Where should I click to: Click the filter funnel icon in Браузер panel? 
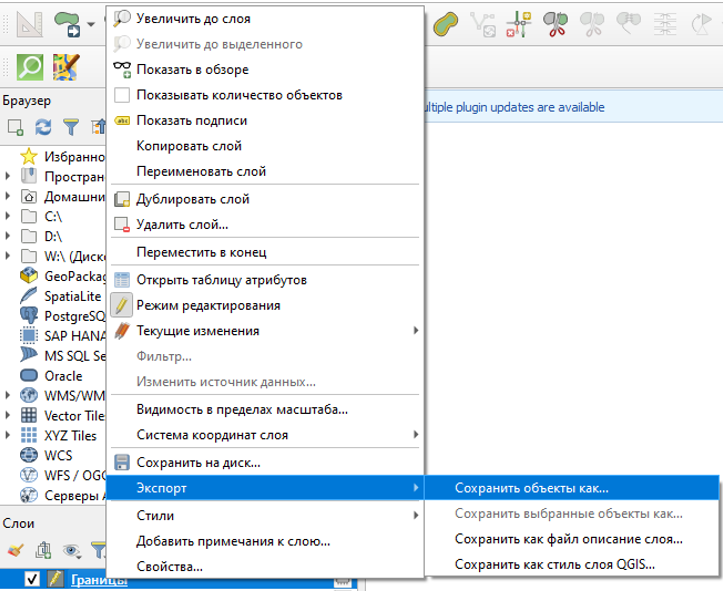click(x=70, y=127)
